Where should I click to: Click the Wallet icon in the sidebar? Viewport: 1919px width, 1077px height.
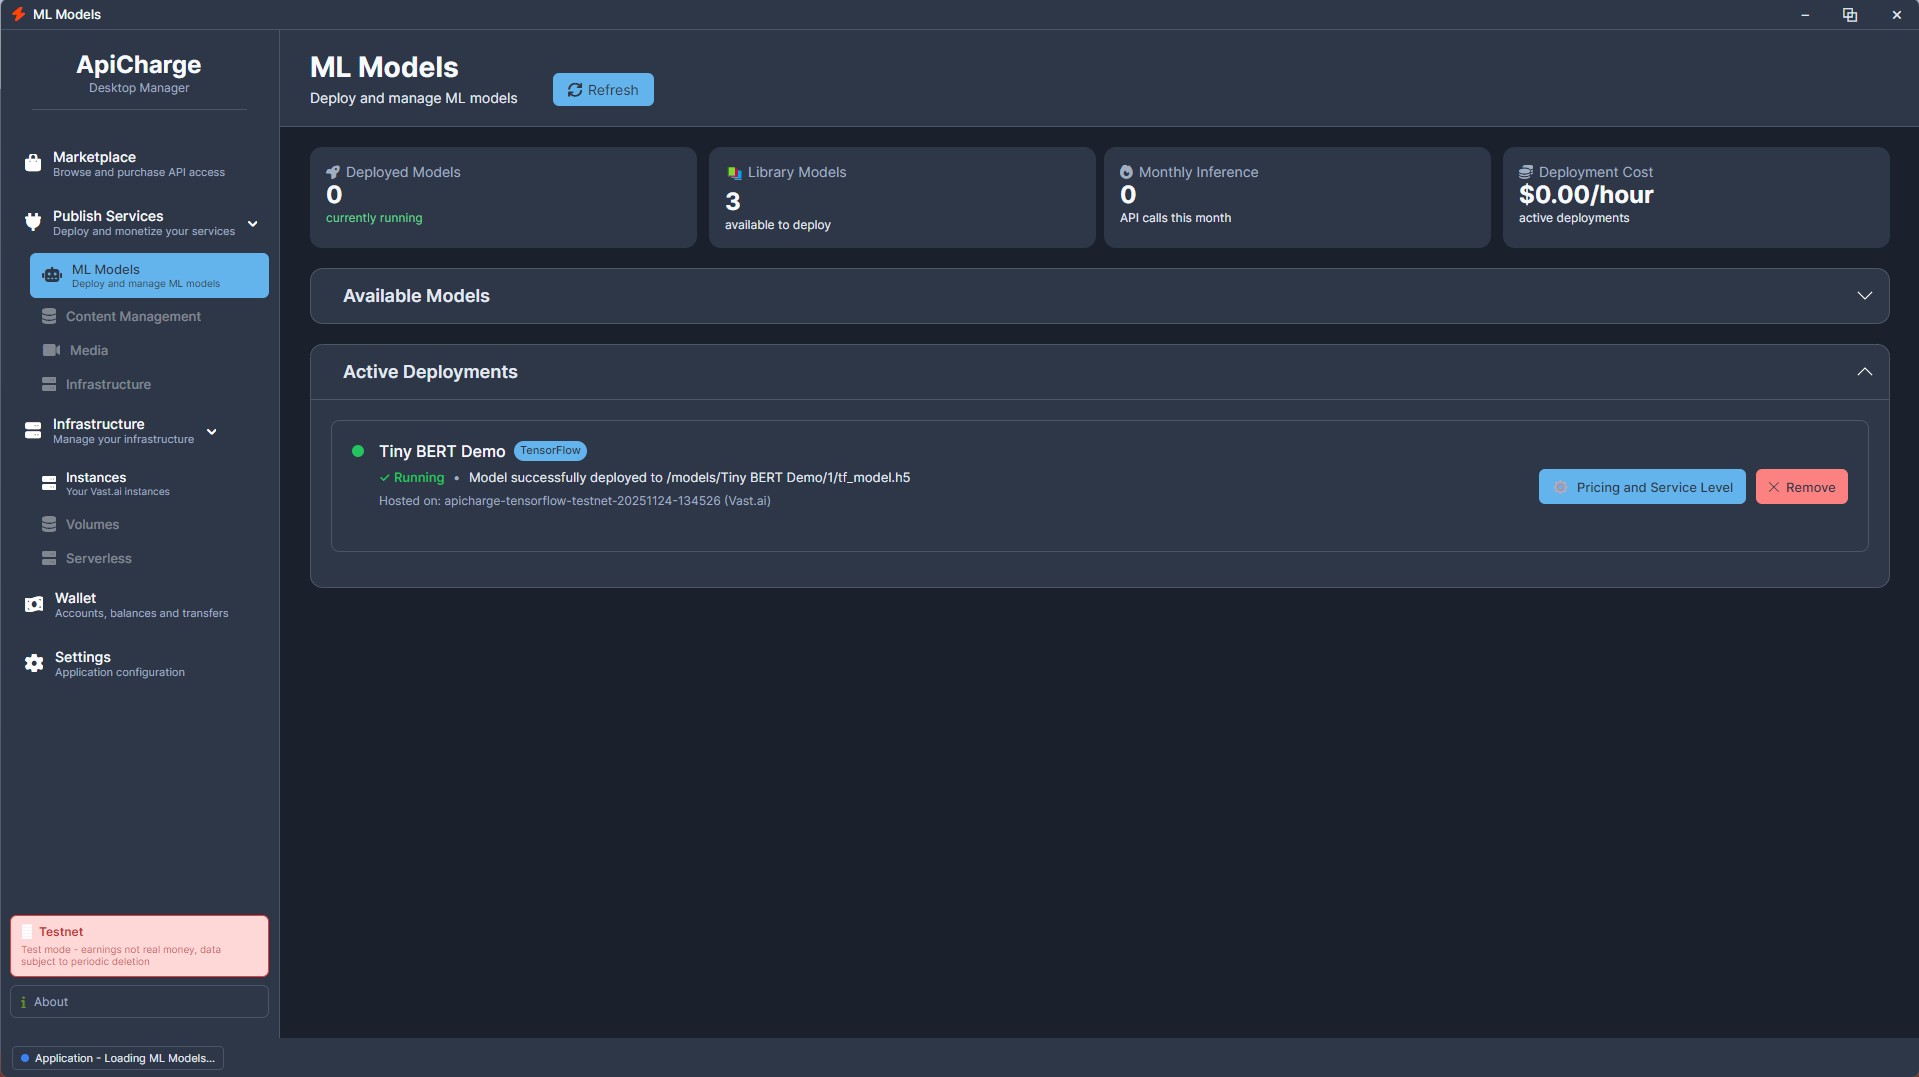[x=33, y=604]
